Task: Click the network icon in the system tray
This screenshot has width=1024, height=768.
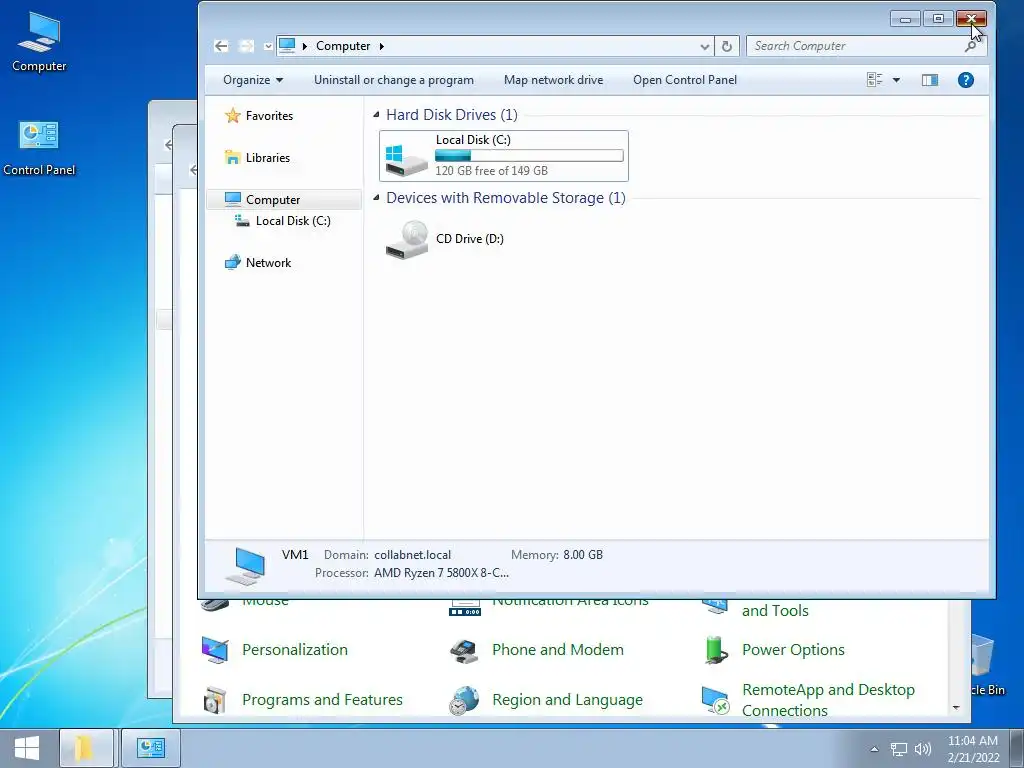Action: (x=899, y=749)
